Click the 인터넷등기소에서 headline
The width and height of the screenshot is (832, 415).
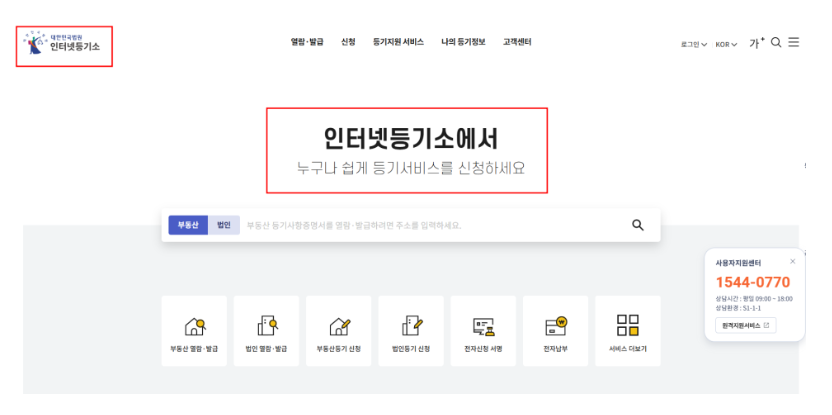pyautogui.click(x=411, y=140)
